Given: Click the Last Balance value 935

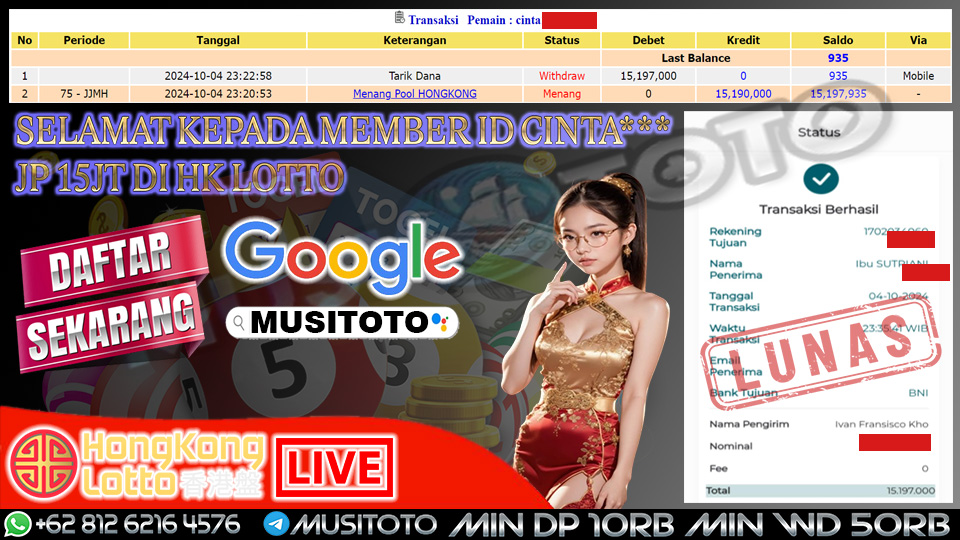Looking at the screenshot, I should click(x=838, y=58).
